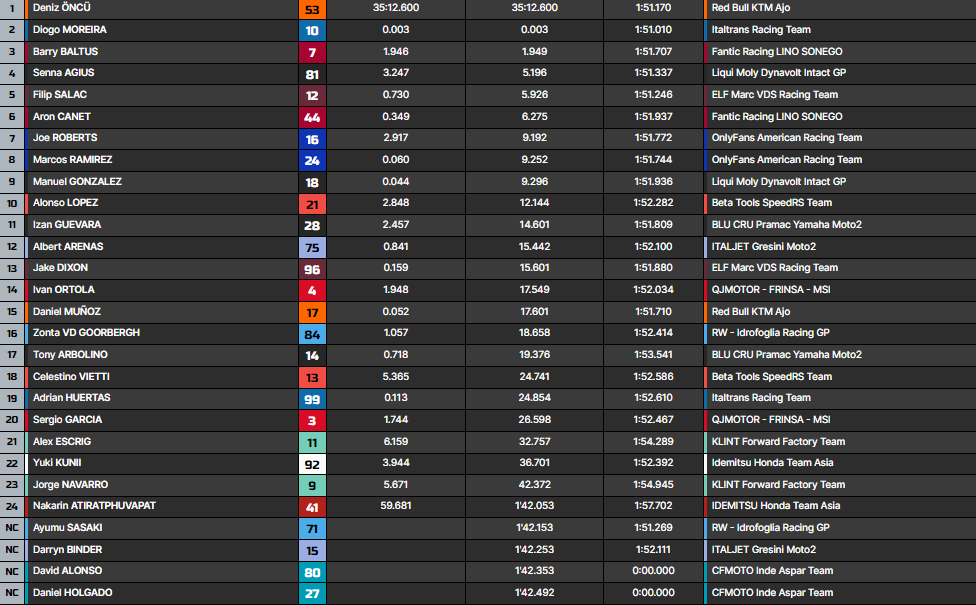Select David Alonso's number 80 badge

tap(312, 571)
